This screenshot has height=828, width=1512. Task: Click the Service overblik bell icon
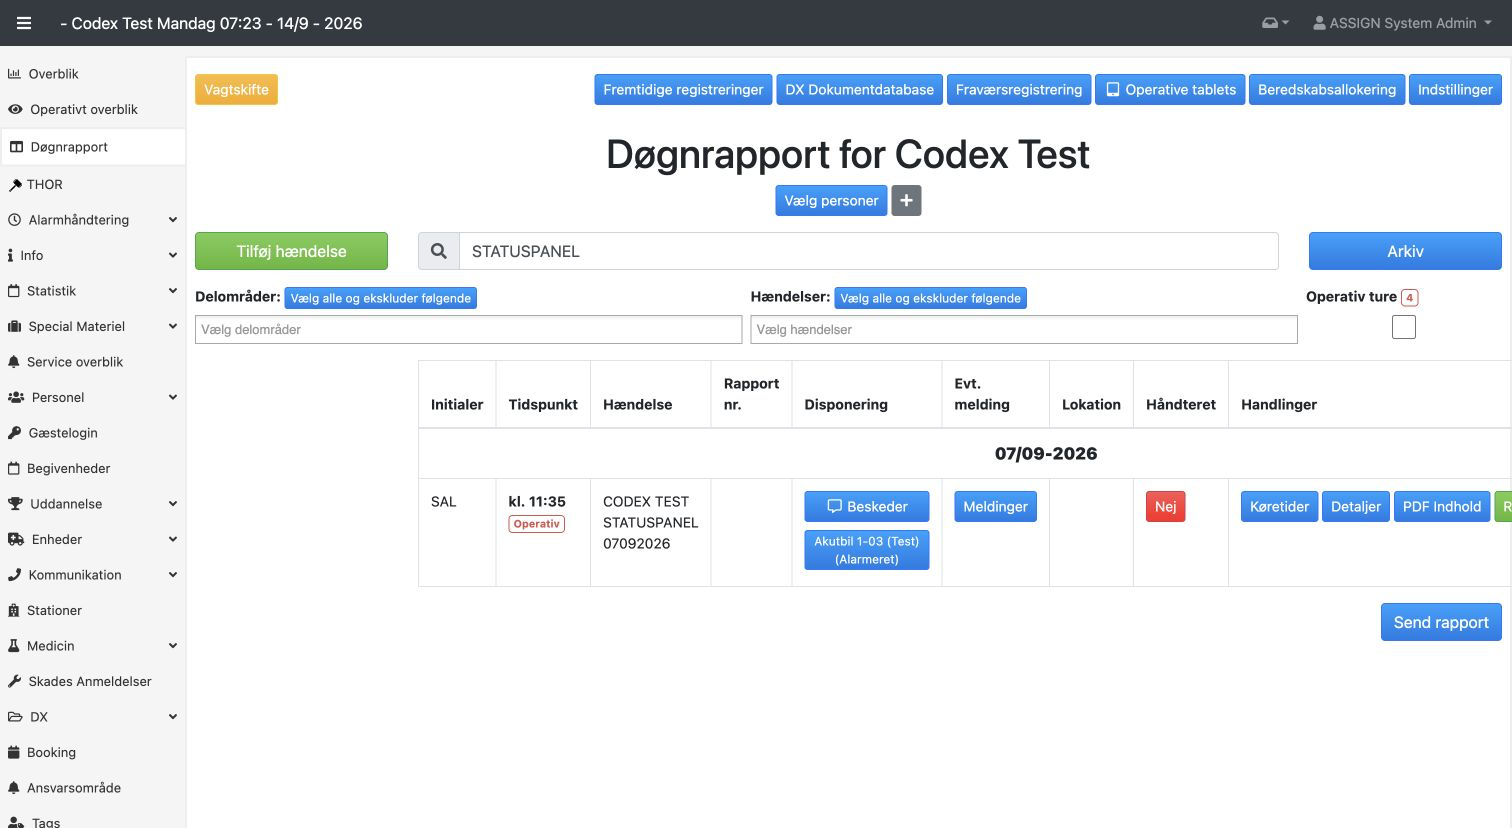[x=14, y=362]
